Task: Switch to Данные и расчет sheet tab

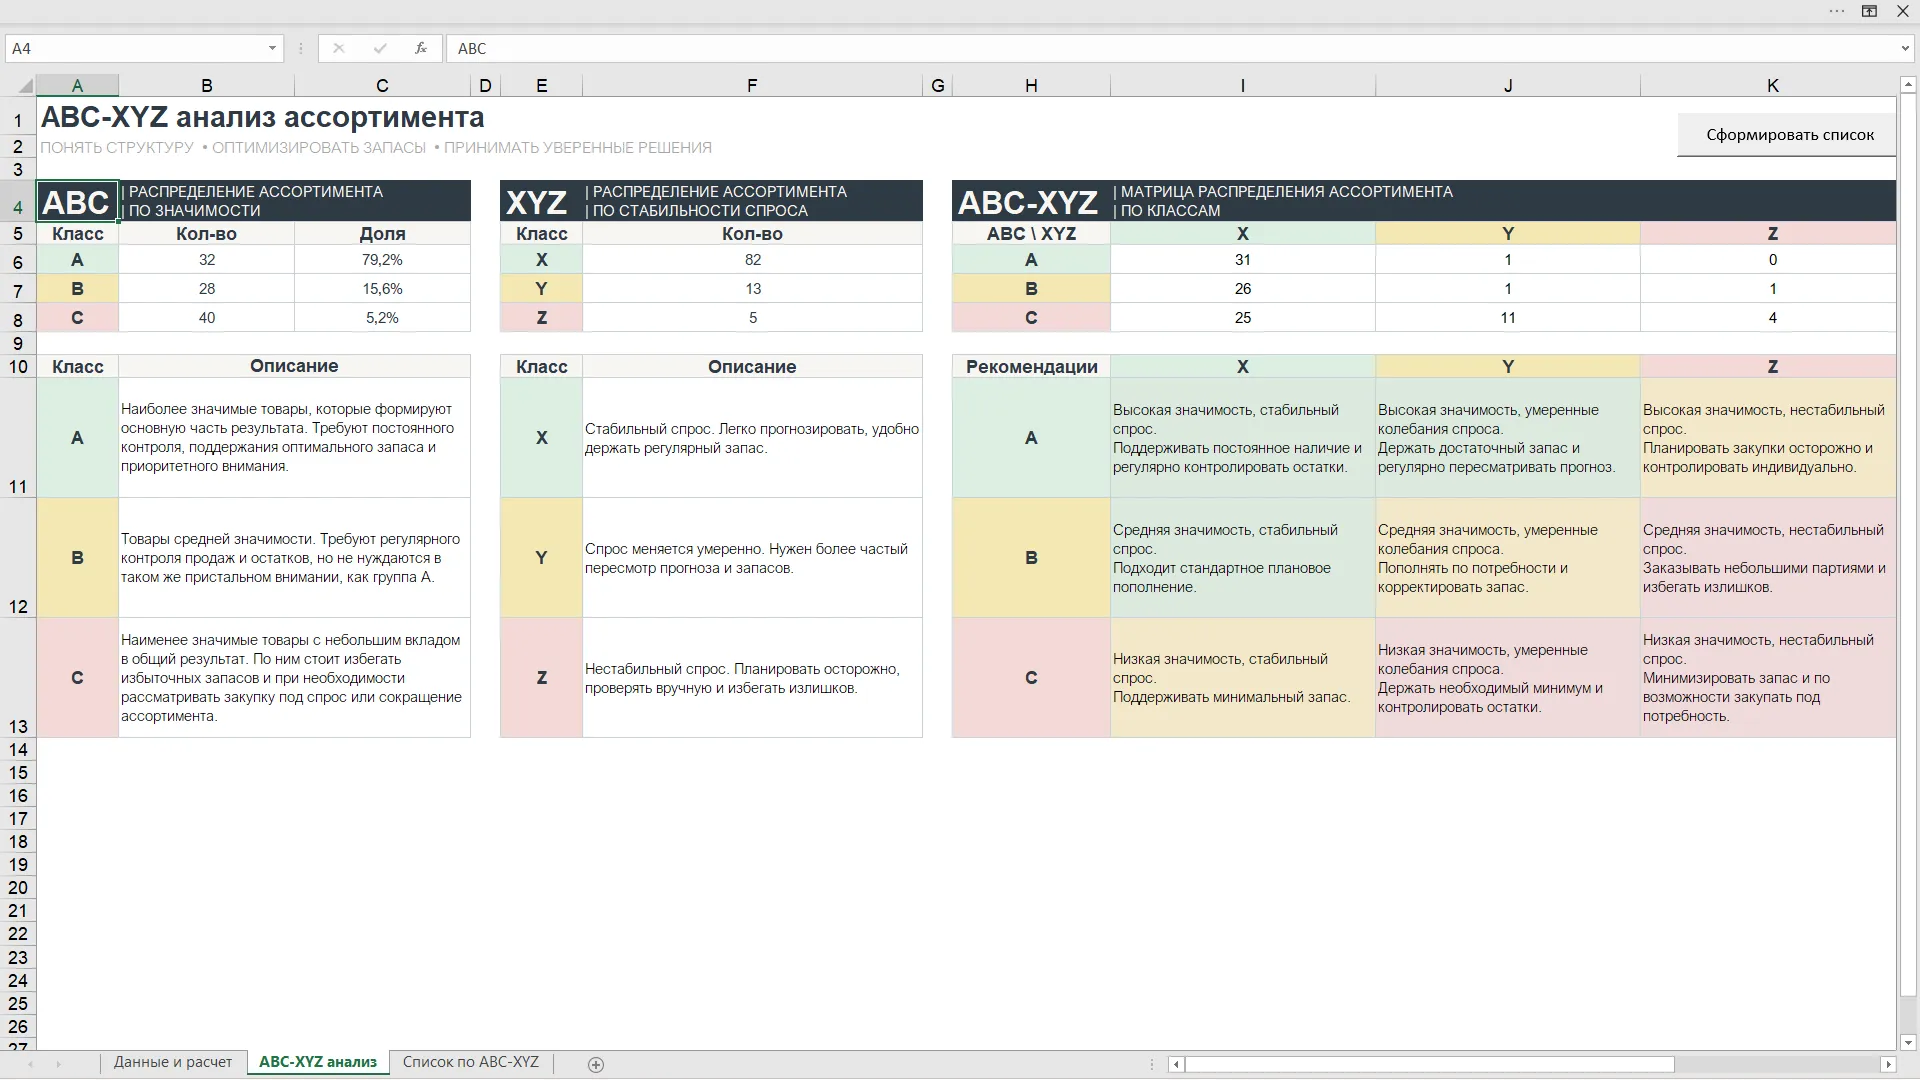Action: click(173, 1062)
